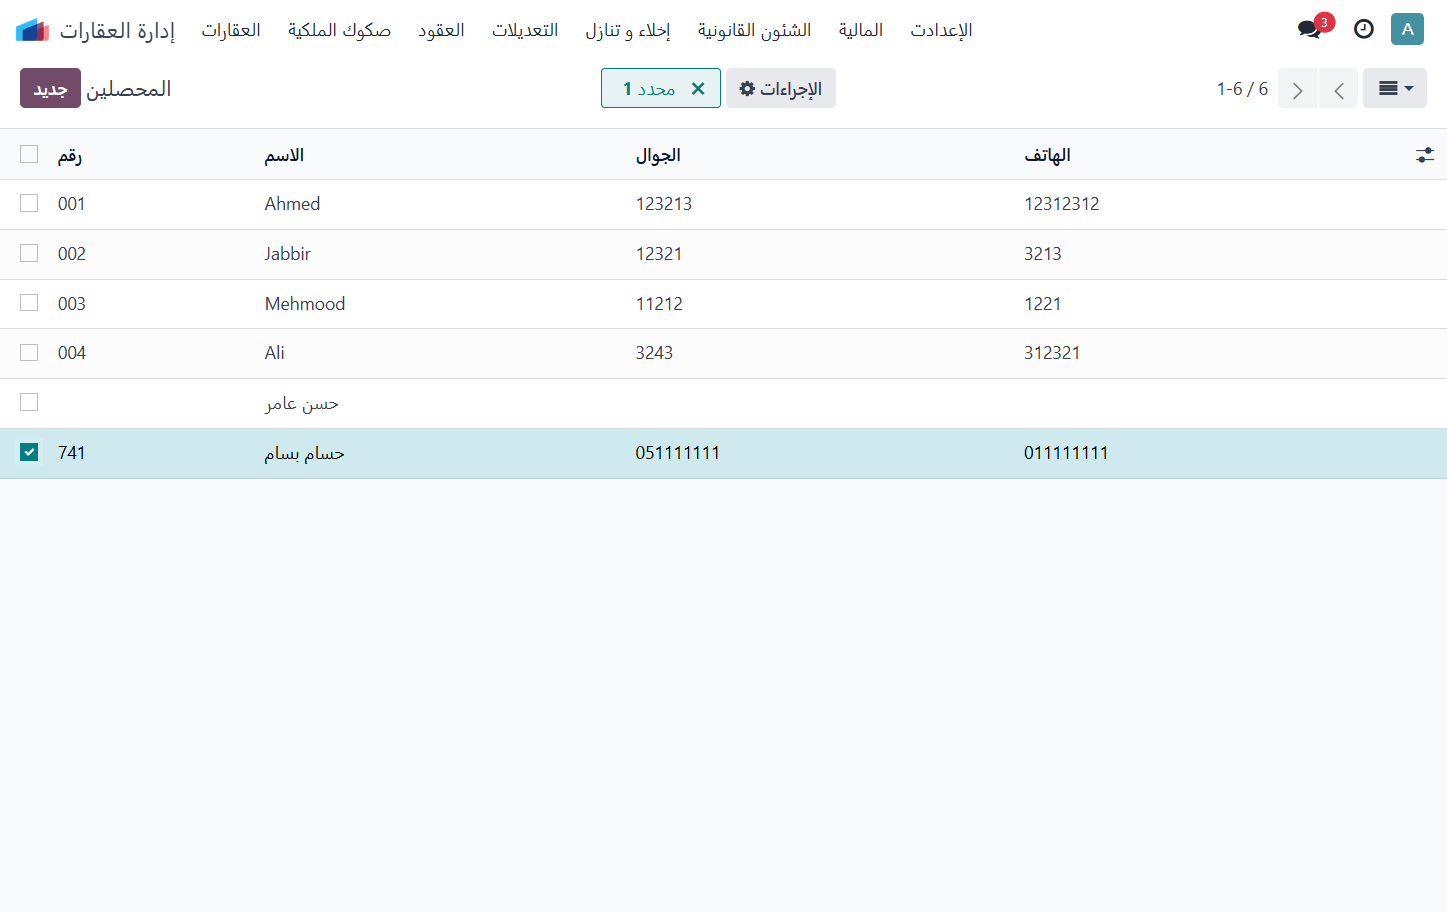Open the صكوك الملكية menu
This screenshot has width=1447, height=912.
click(x=339, y=30)
